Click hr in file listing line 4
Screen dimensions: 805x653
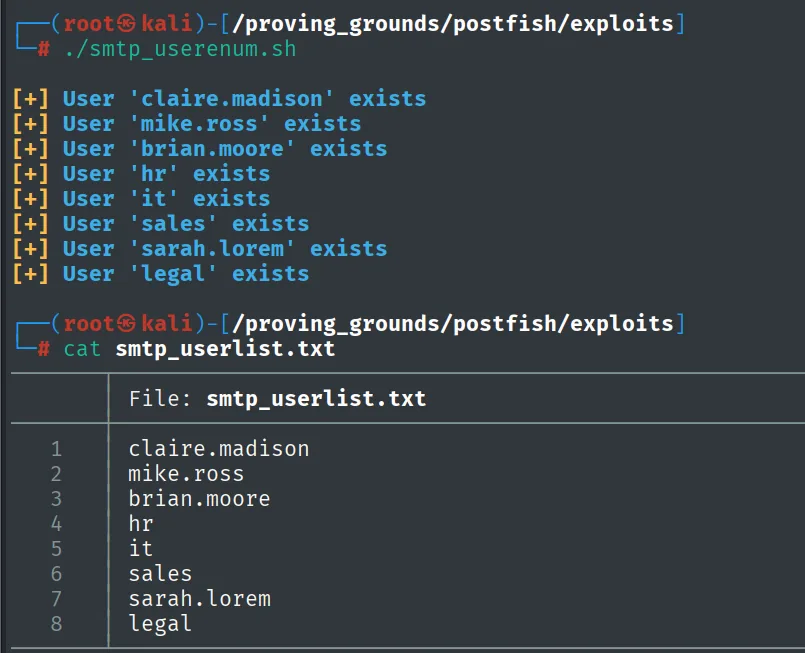pyautogui.click(x=141, y=524)
